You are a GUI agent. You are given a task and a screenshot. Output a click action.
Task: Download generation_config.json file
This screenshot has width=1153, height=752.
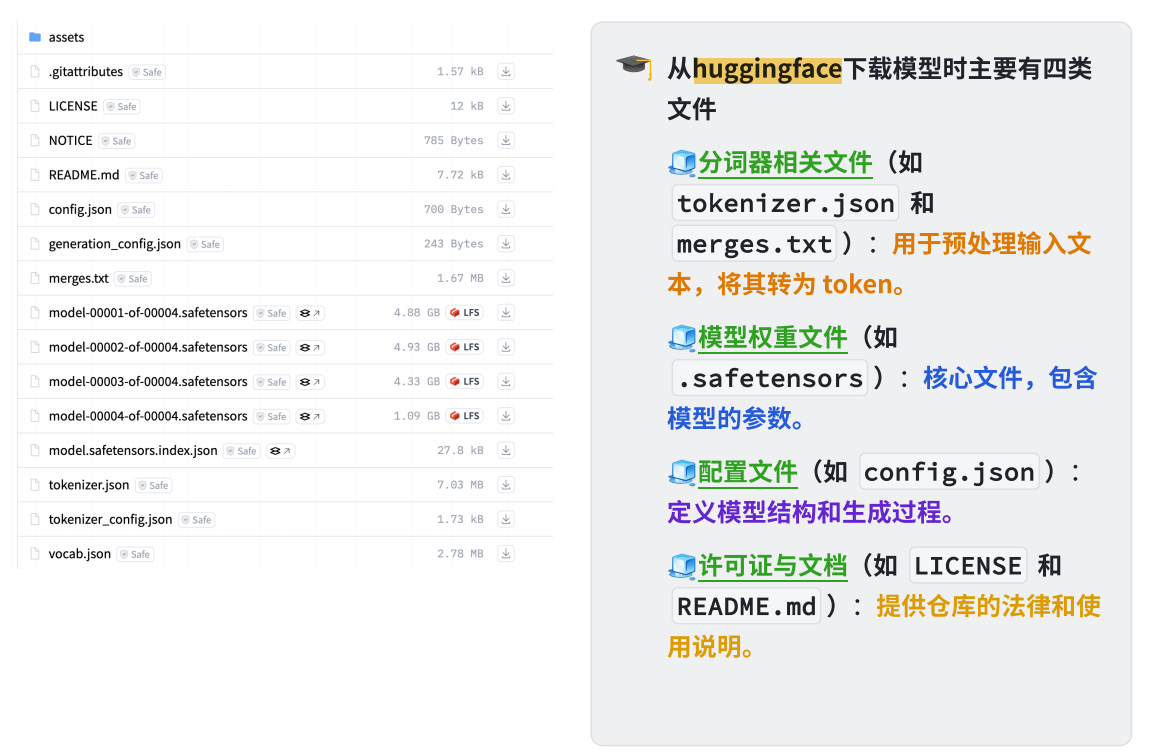point(506,243)
